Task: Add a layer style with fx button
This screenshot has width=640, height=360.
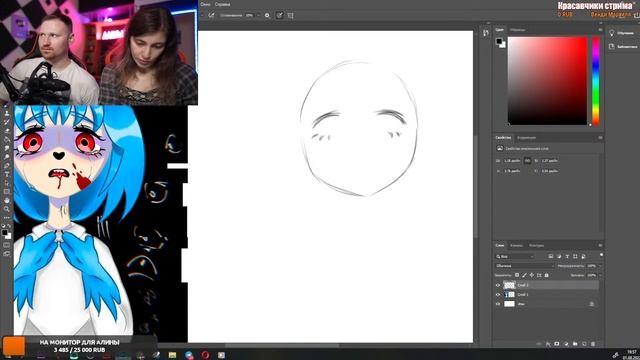Action: click(x=548, y=344)
